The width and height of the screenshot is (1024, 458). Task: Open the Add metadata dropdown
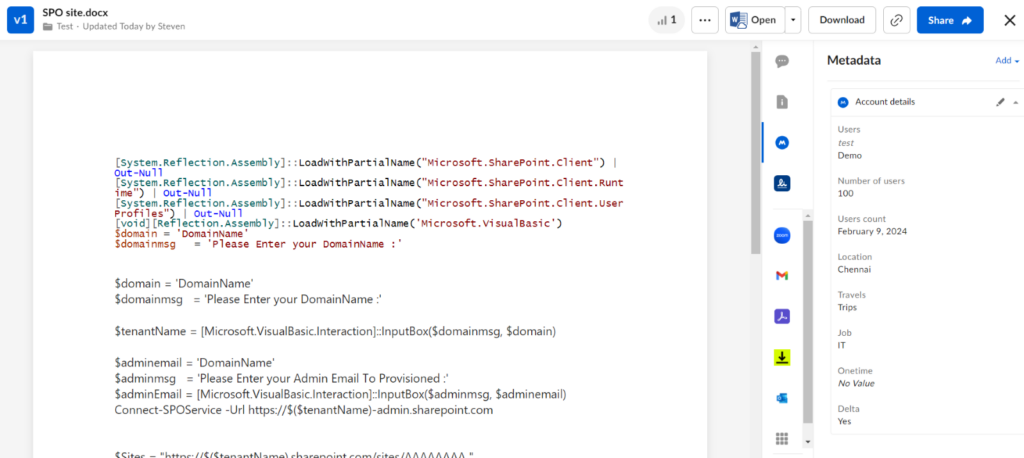[x=1007, y=61]
